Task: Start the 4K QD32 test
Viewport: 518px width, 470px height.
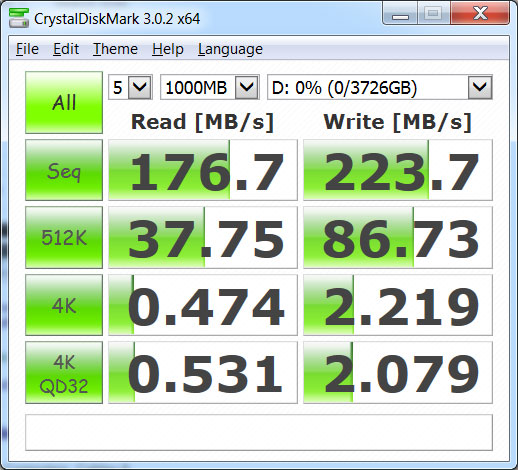Action: [64, 373]
